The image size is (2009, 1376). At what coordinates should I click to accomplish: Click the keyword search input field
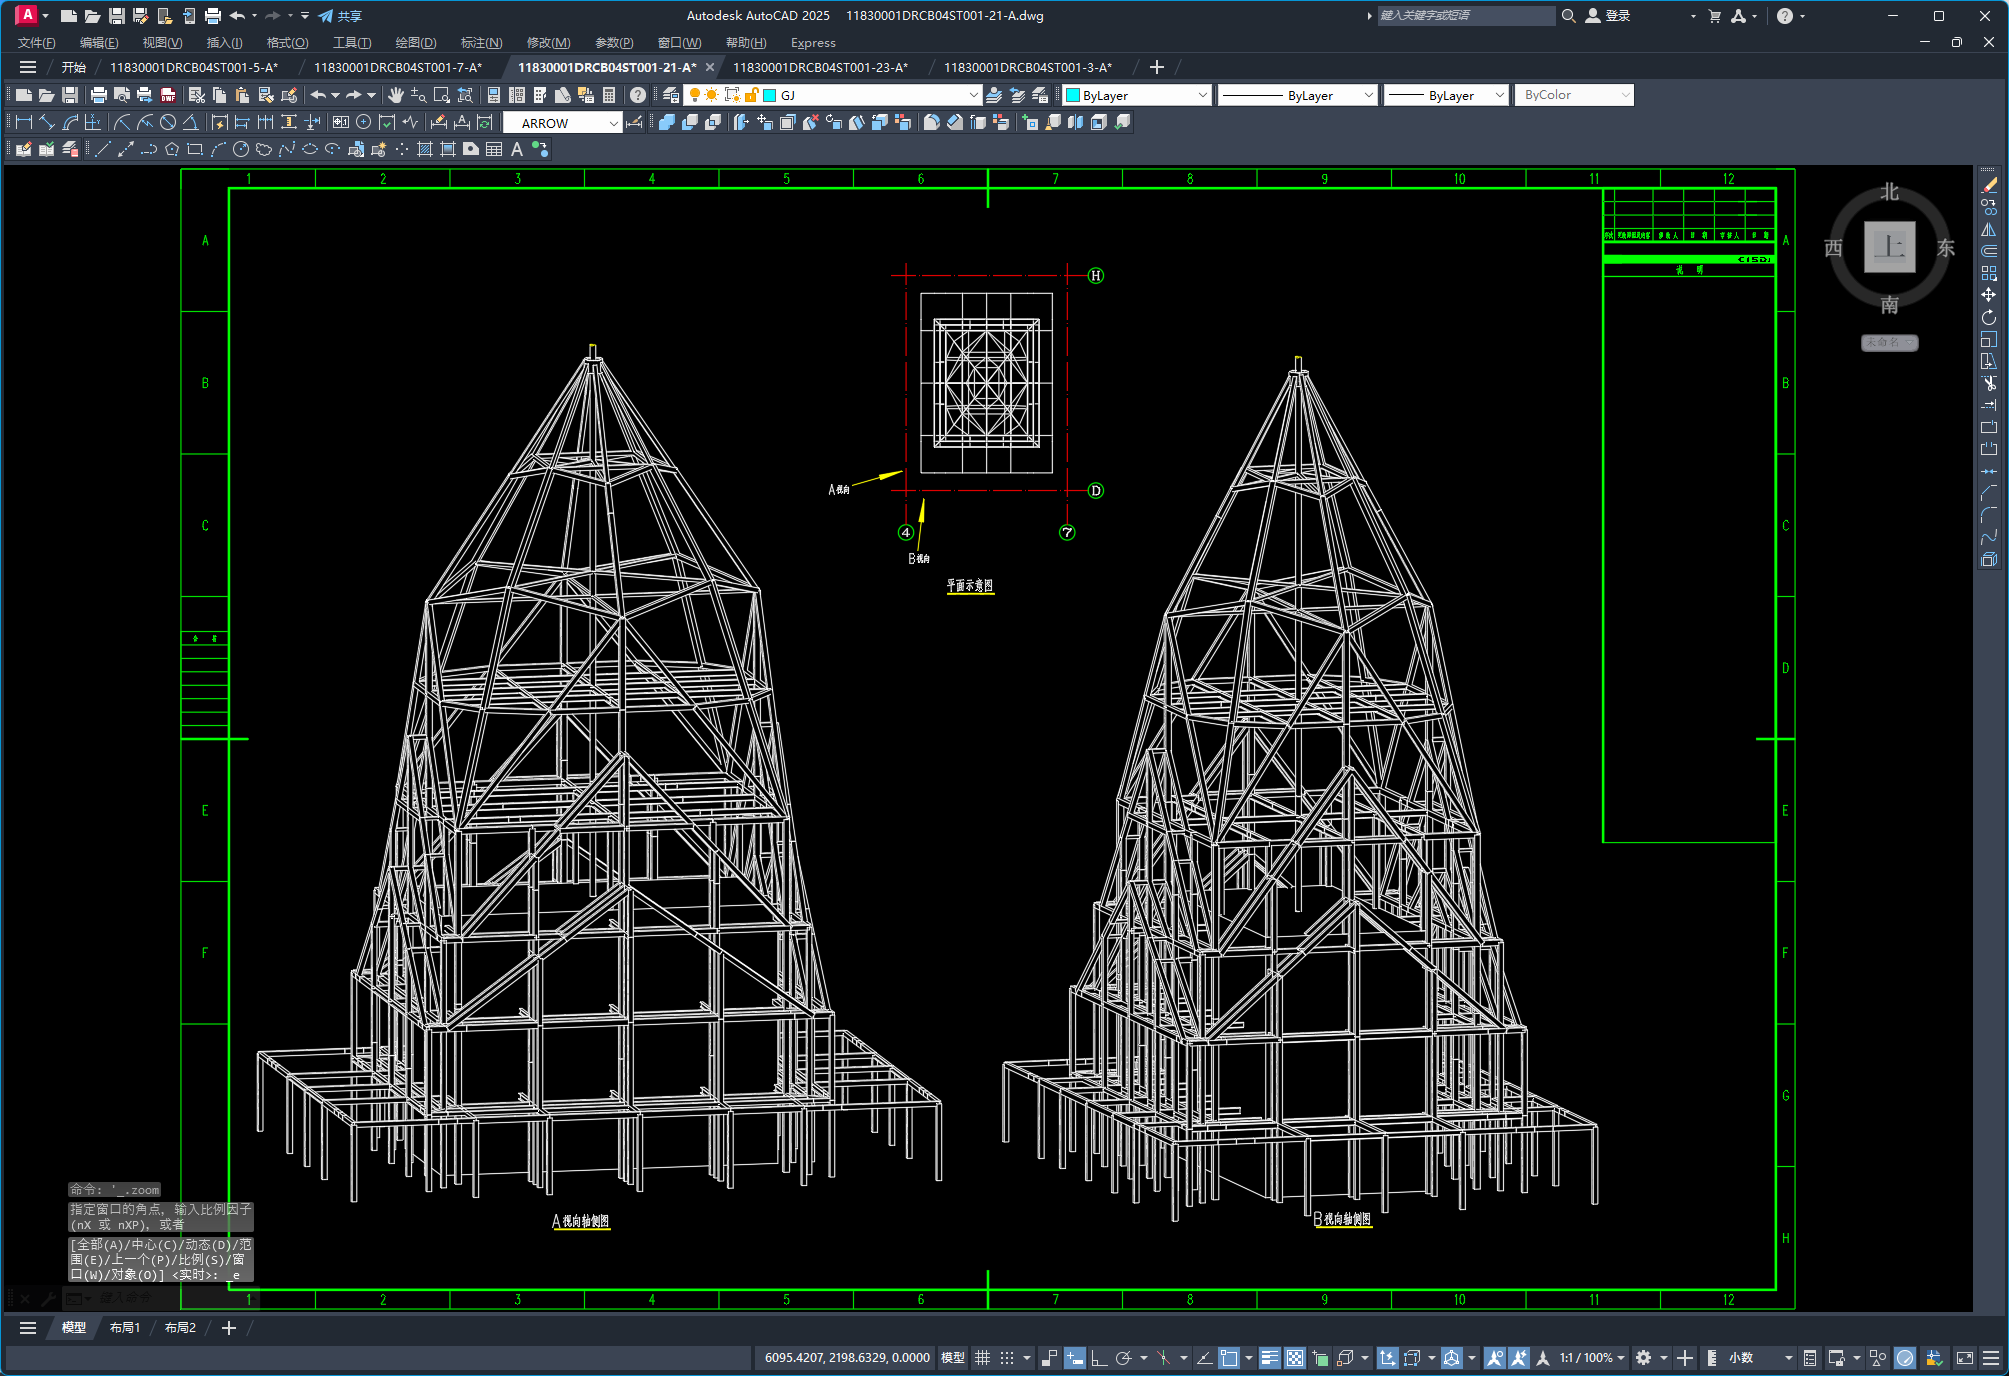click(1464, 16)
